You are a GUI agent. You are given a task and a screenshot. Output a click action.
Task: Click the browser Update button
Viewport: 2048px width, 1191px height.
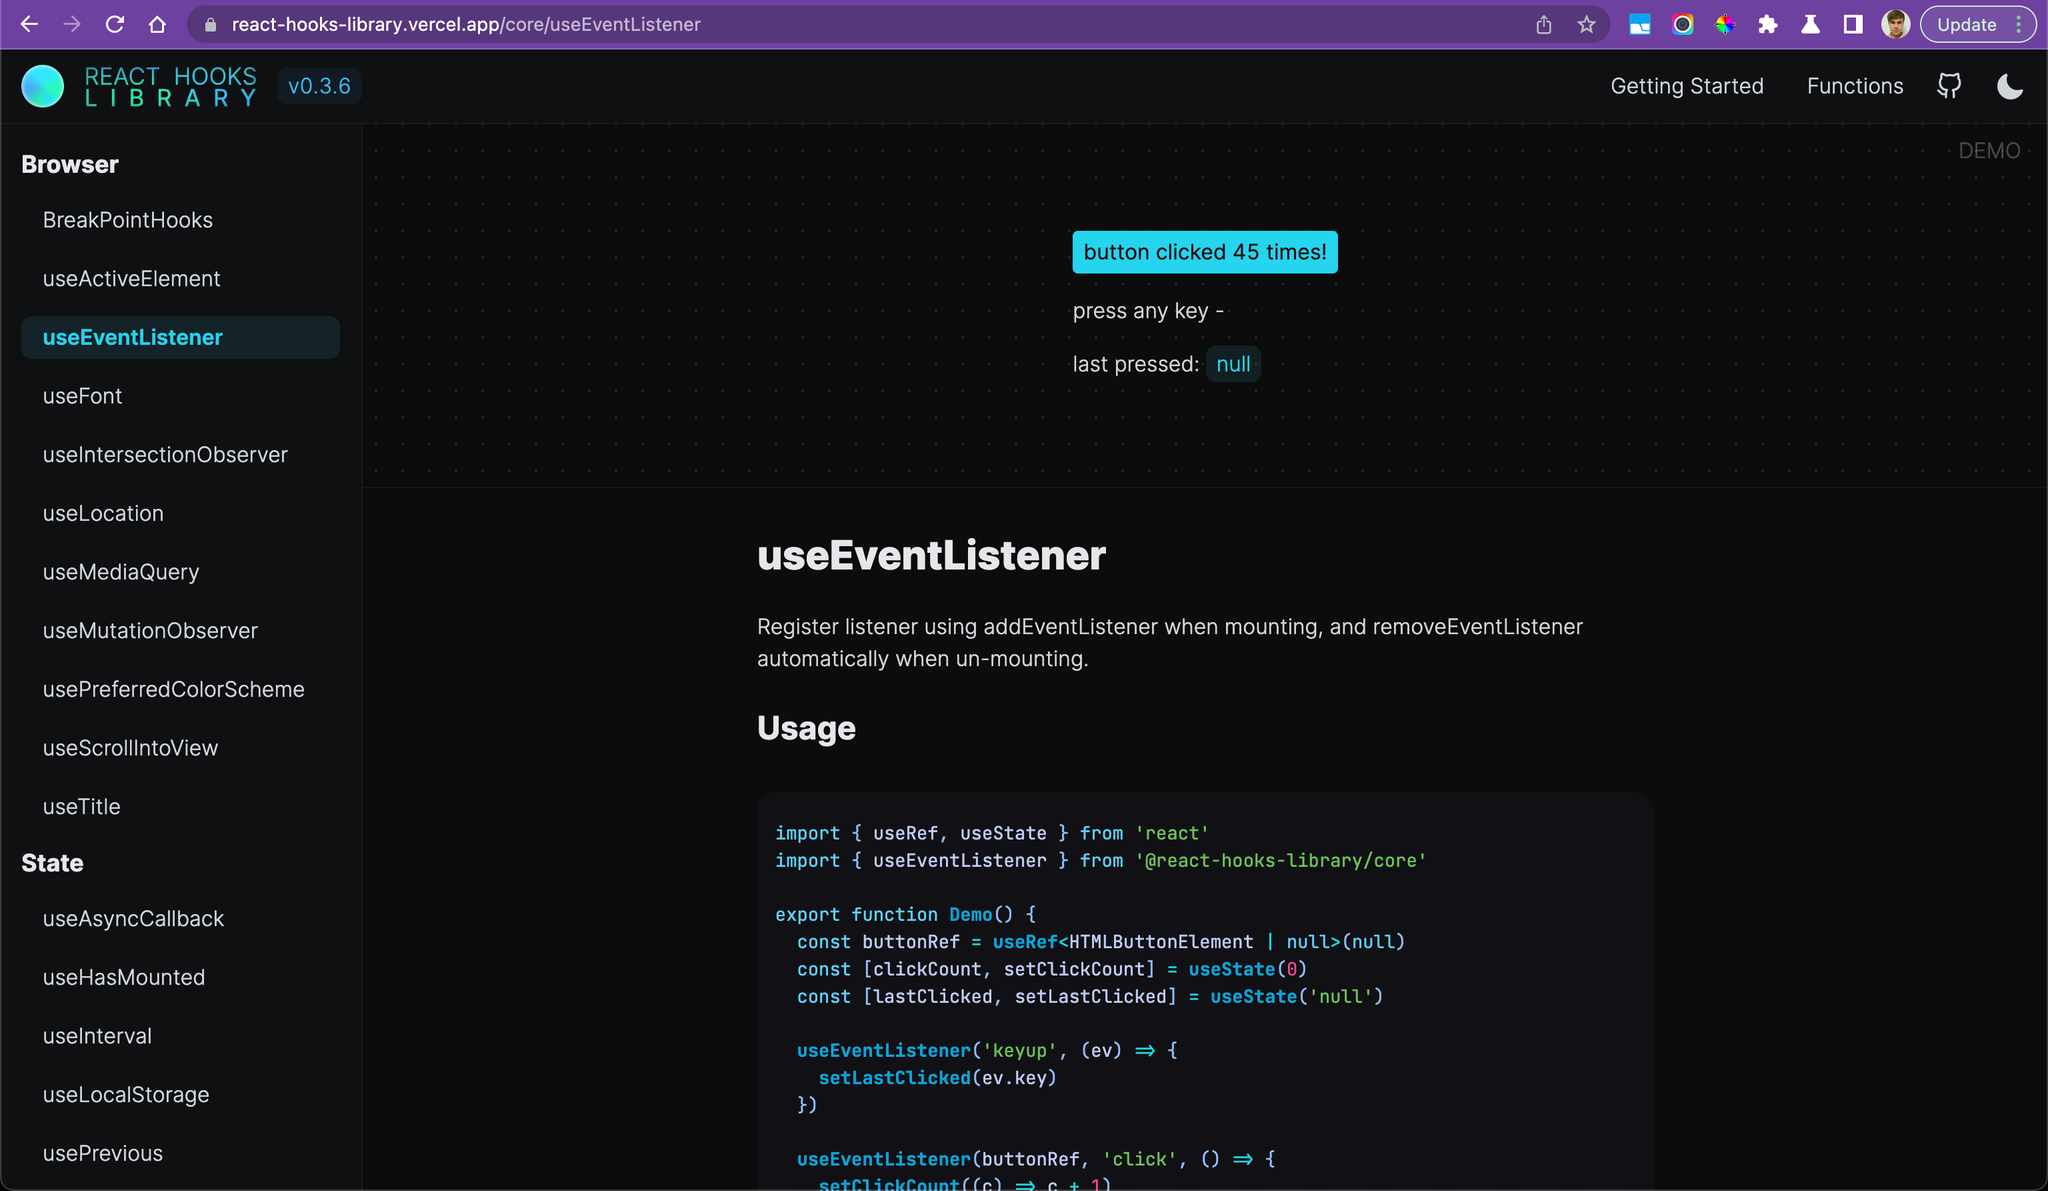(x=1966, y=24)
